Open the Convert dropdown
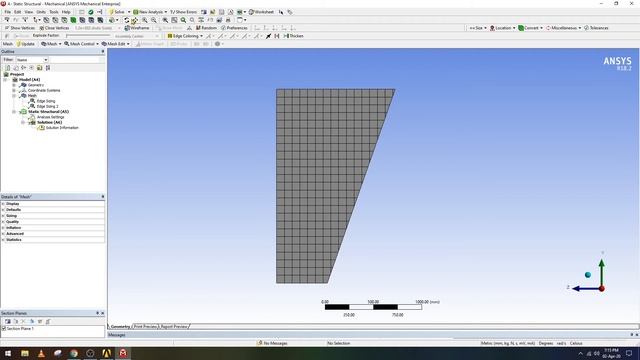This screenshot has height=360, width=640. [530, 28]
